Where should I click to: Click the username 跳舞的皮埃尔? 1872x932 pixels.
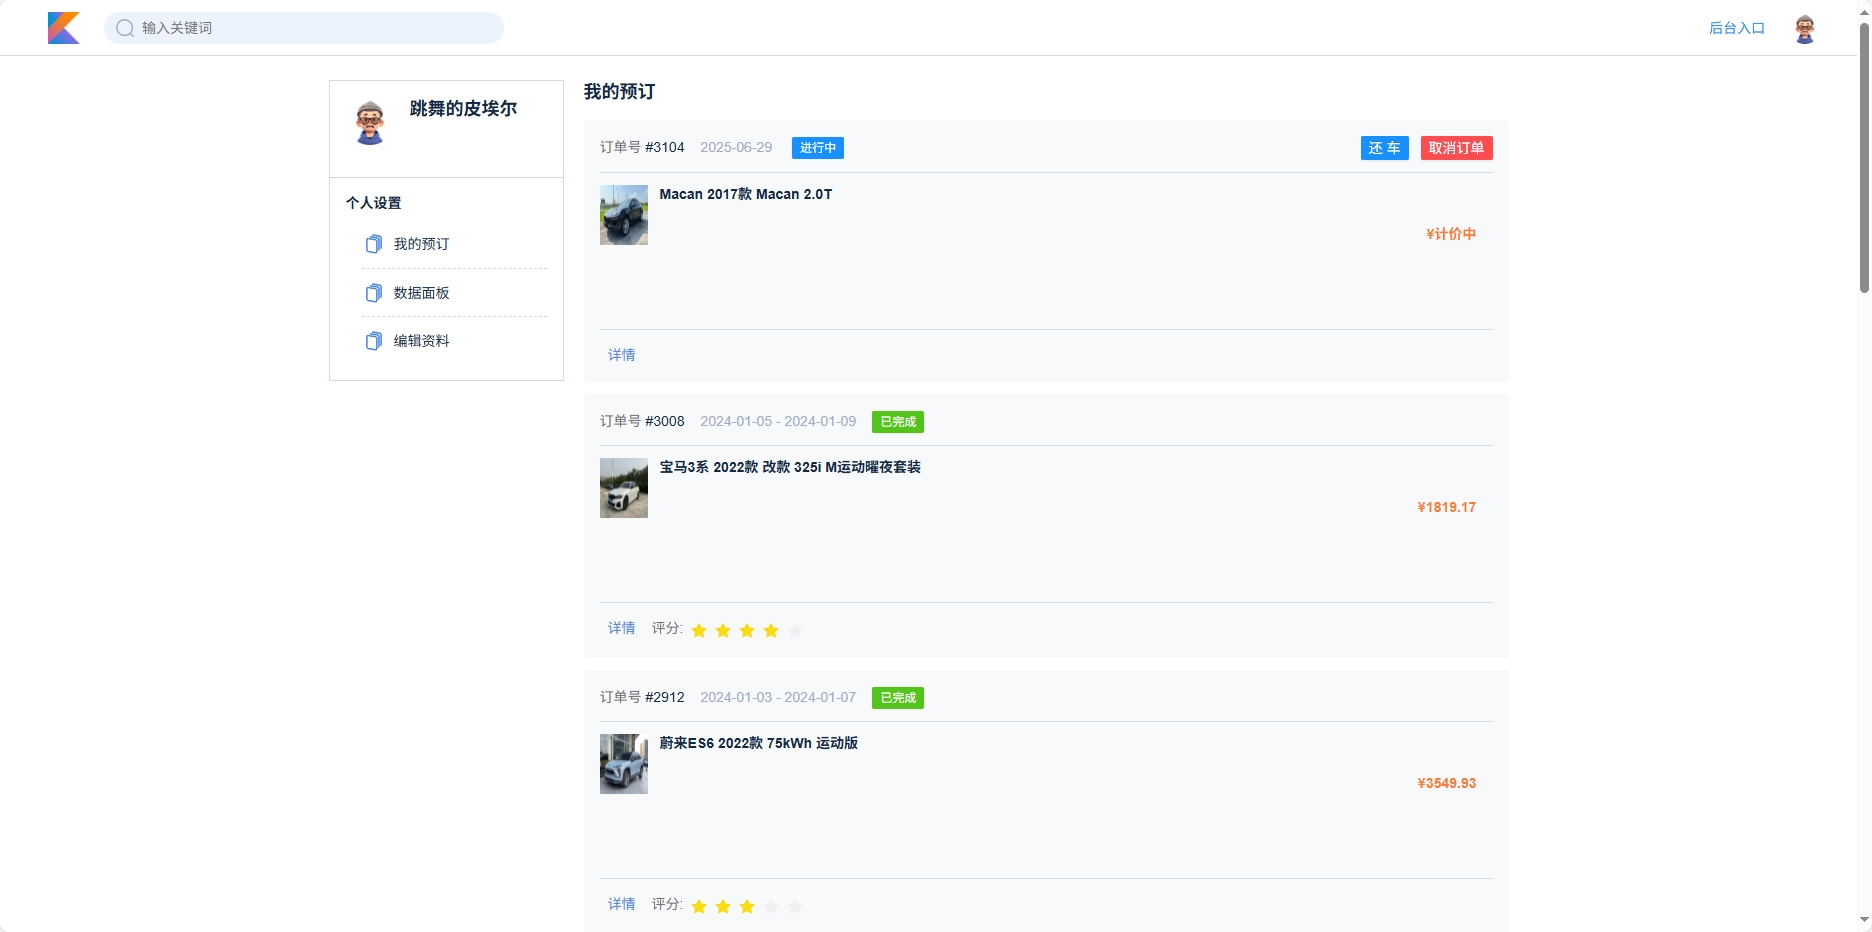point(463,108)
